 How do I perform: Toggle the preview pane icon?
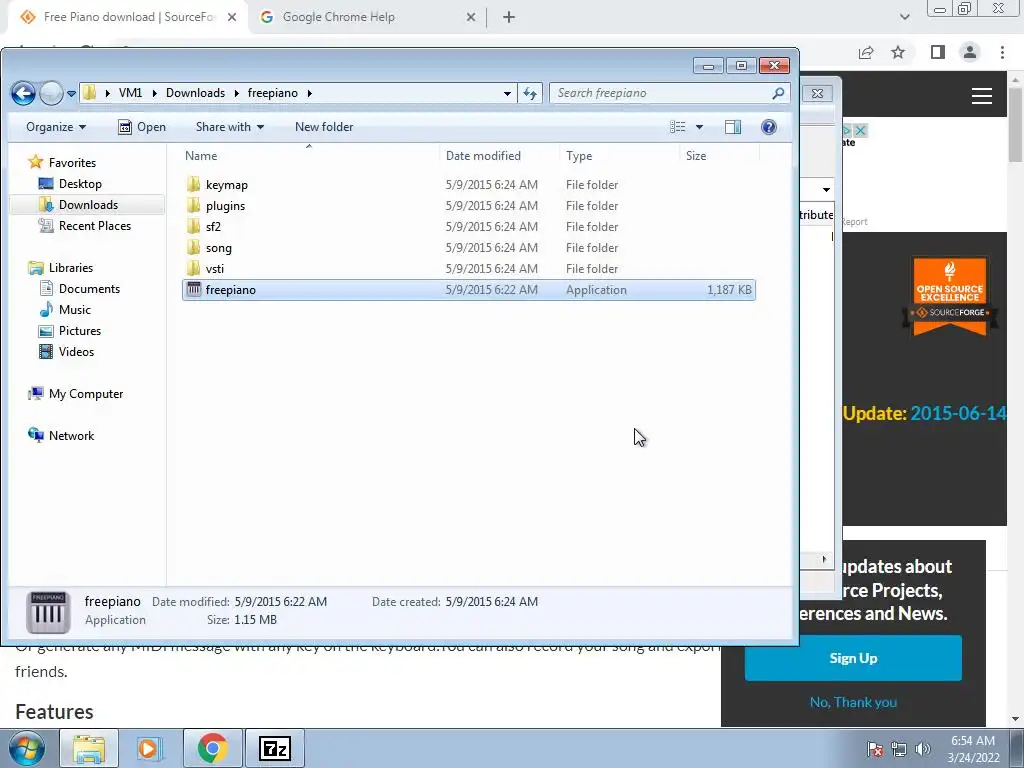pos(733,127)
